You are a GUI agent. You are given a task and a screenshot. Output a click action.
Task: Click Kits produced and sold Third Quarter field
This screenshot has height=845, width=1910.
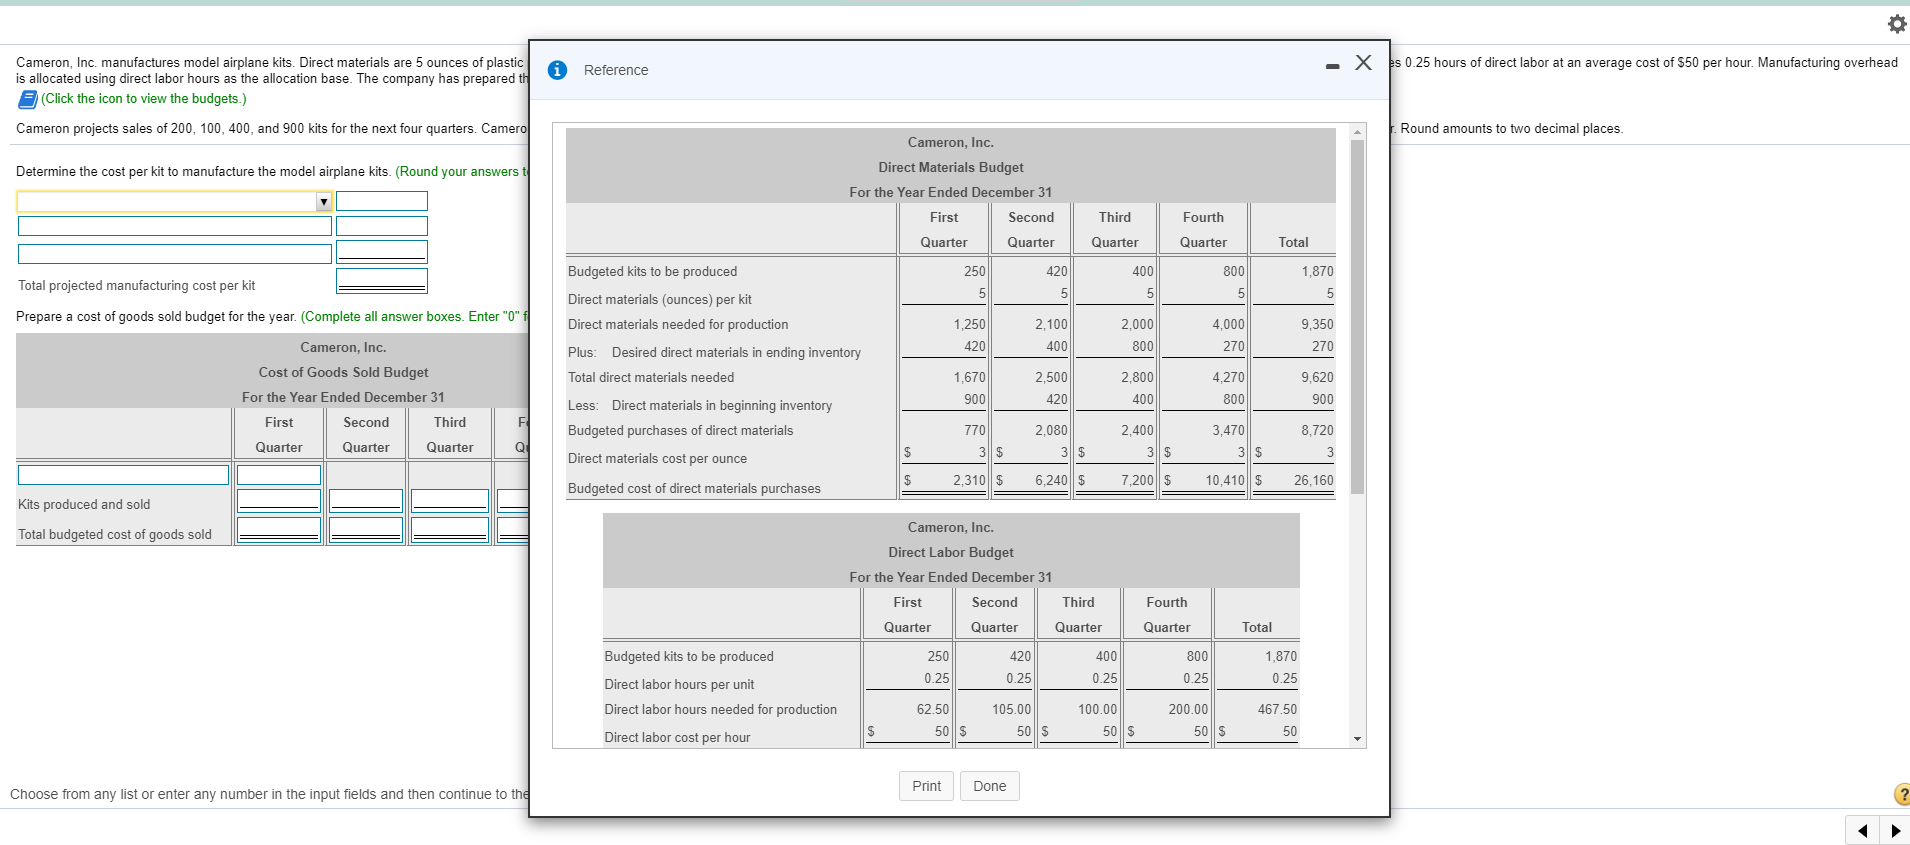click(450, 500)
